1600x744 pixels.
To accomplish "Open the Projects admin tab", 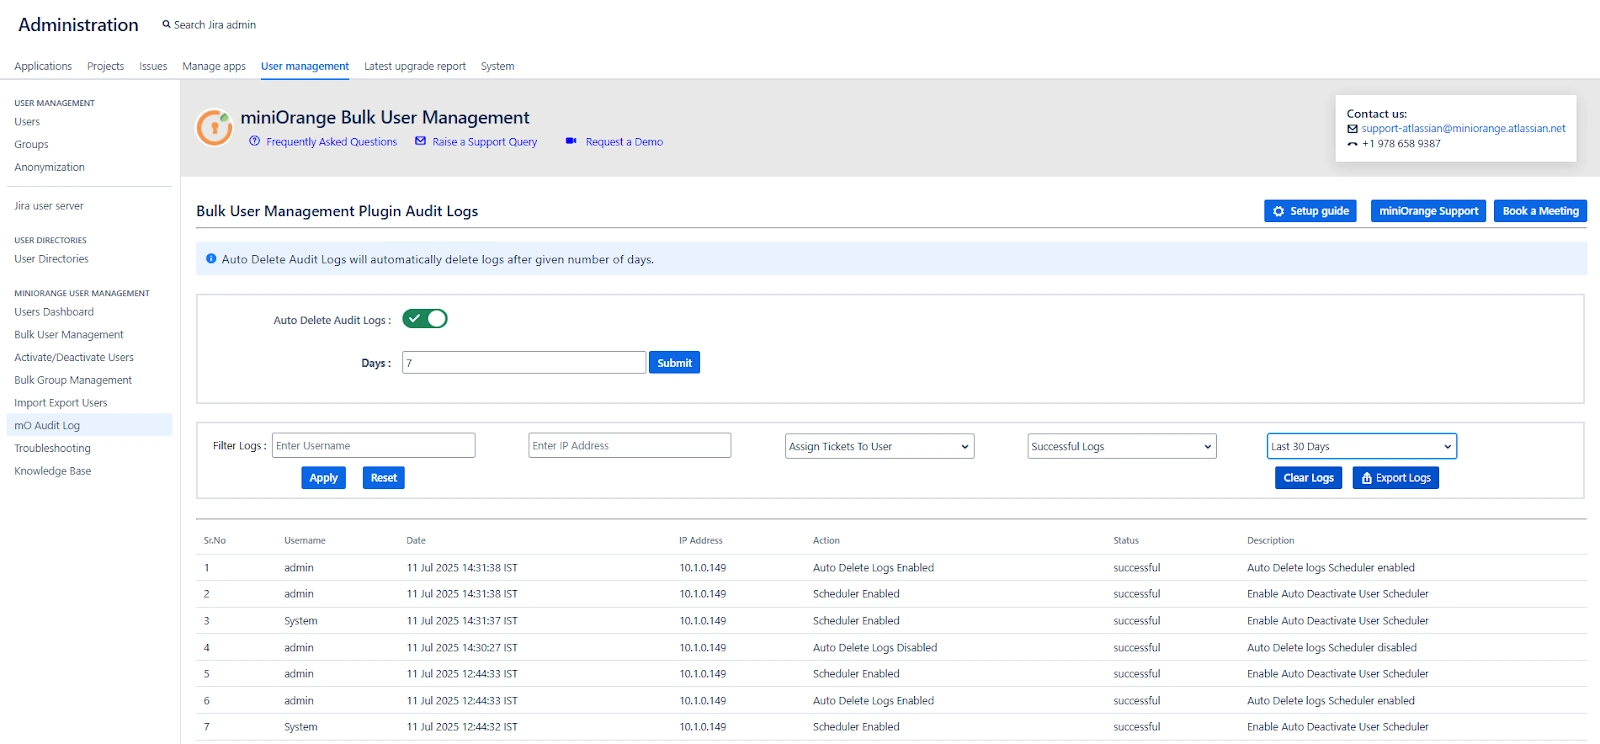I will pyautogui.click(x=105, y=66).
